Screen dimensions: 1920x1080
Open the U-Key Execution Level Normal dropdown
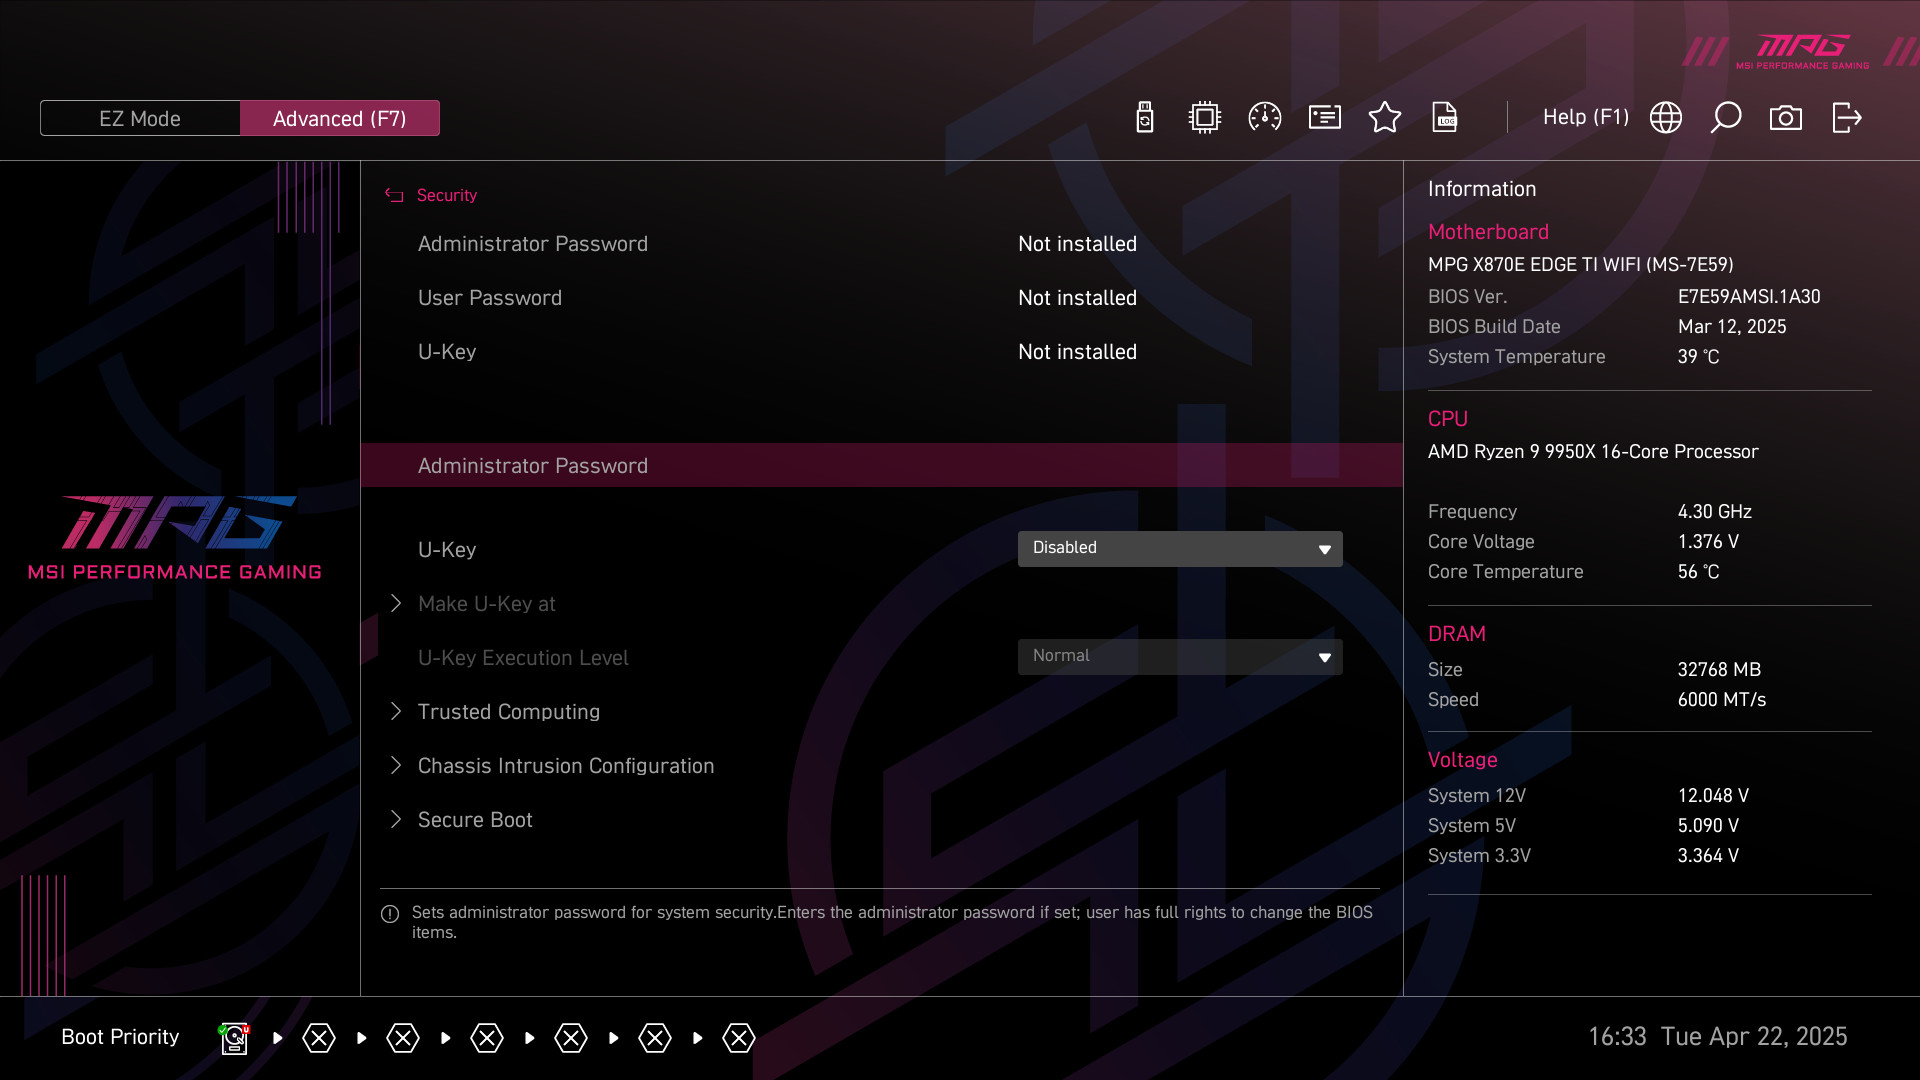pos(1180,656)
